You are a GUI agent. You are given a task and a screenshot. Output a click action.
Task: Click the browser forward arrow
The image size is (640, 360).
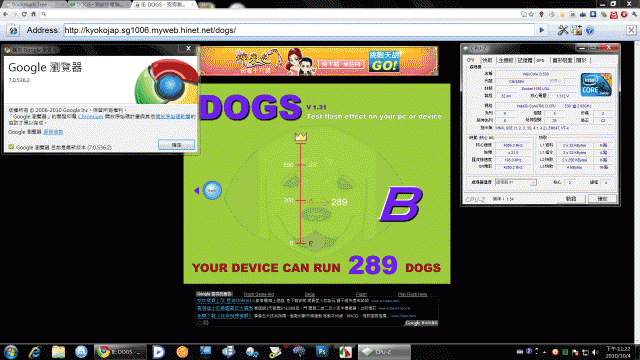coord(15,14)
